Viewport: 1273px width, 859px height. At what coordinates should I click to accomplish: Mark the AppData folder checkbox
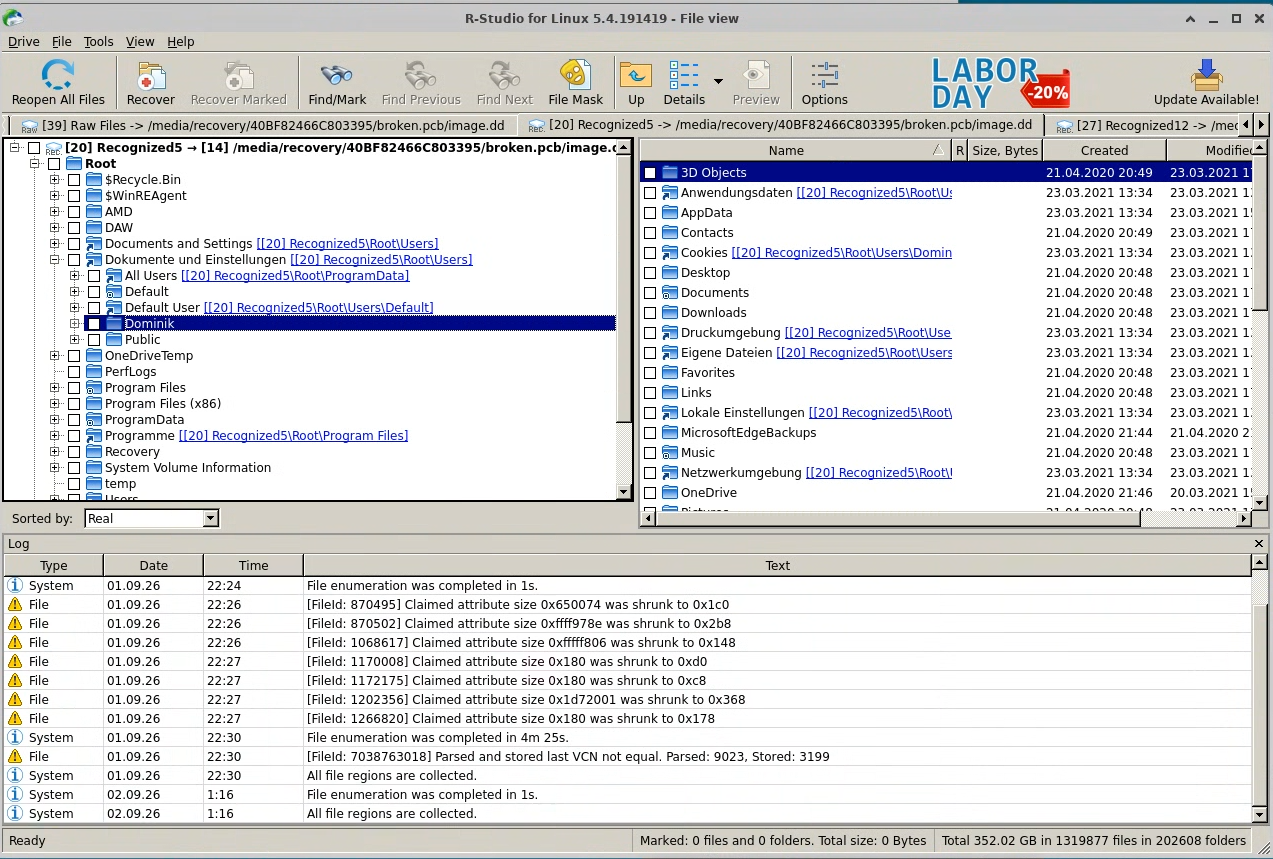[x=650, y=213]
